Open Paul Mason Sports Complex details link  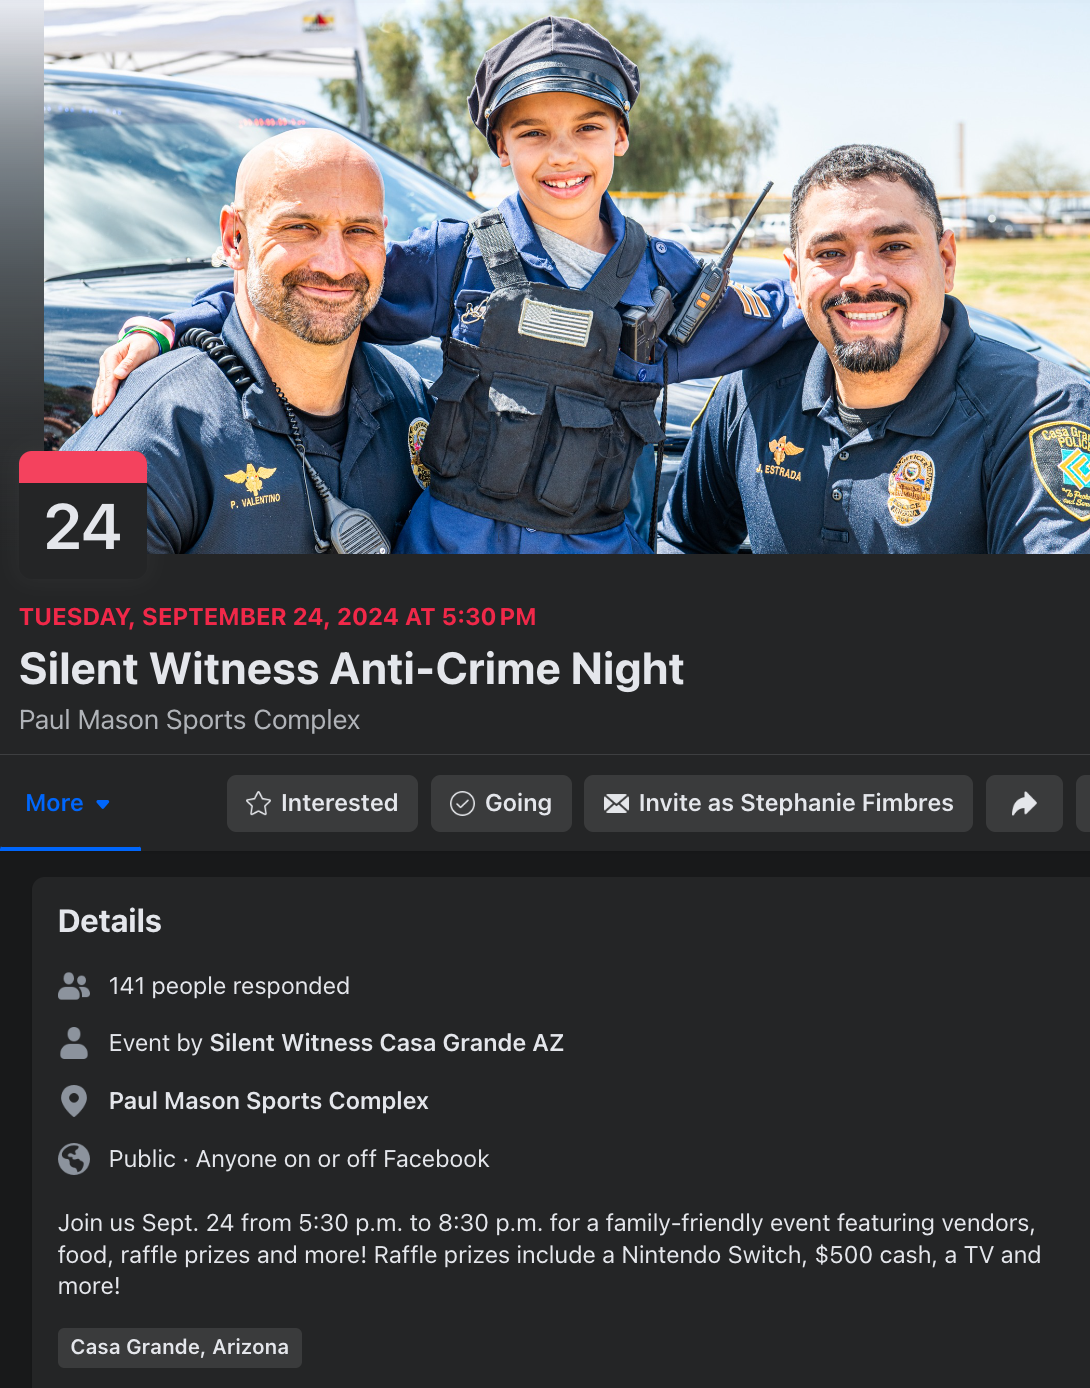(x=268, y=1101)
